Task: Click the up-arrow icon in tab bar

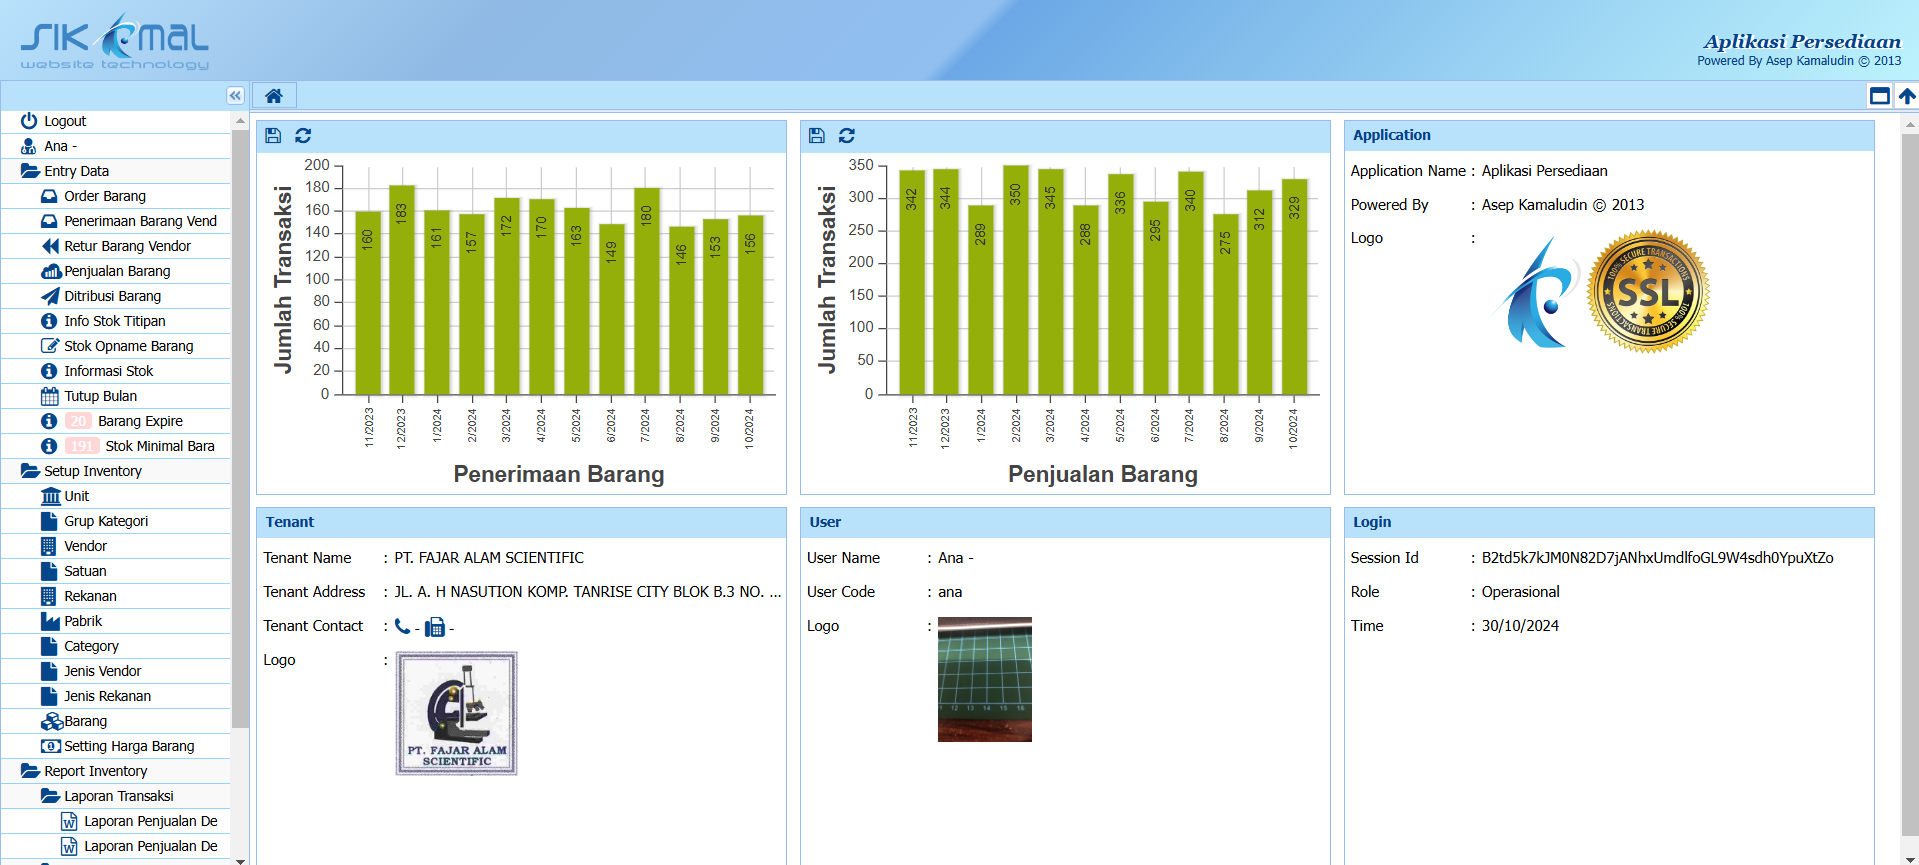Action: pyautogui.click(x=1907, y=96)
